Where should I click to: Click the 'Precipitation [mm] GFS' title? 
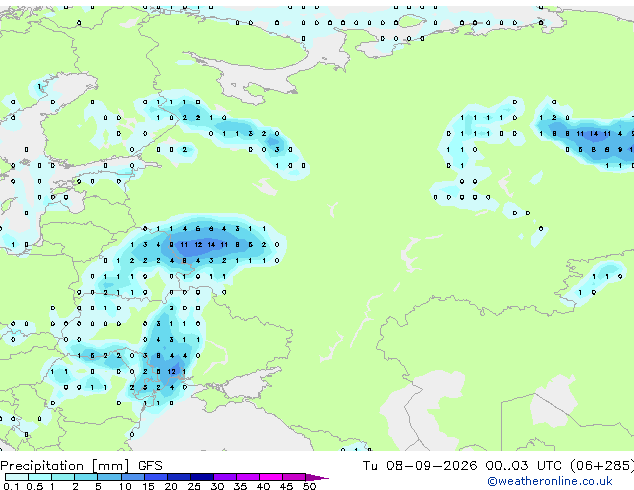point(81,466)
